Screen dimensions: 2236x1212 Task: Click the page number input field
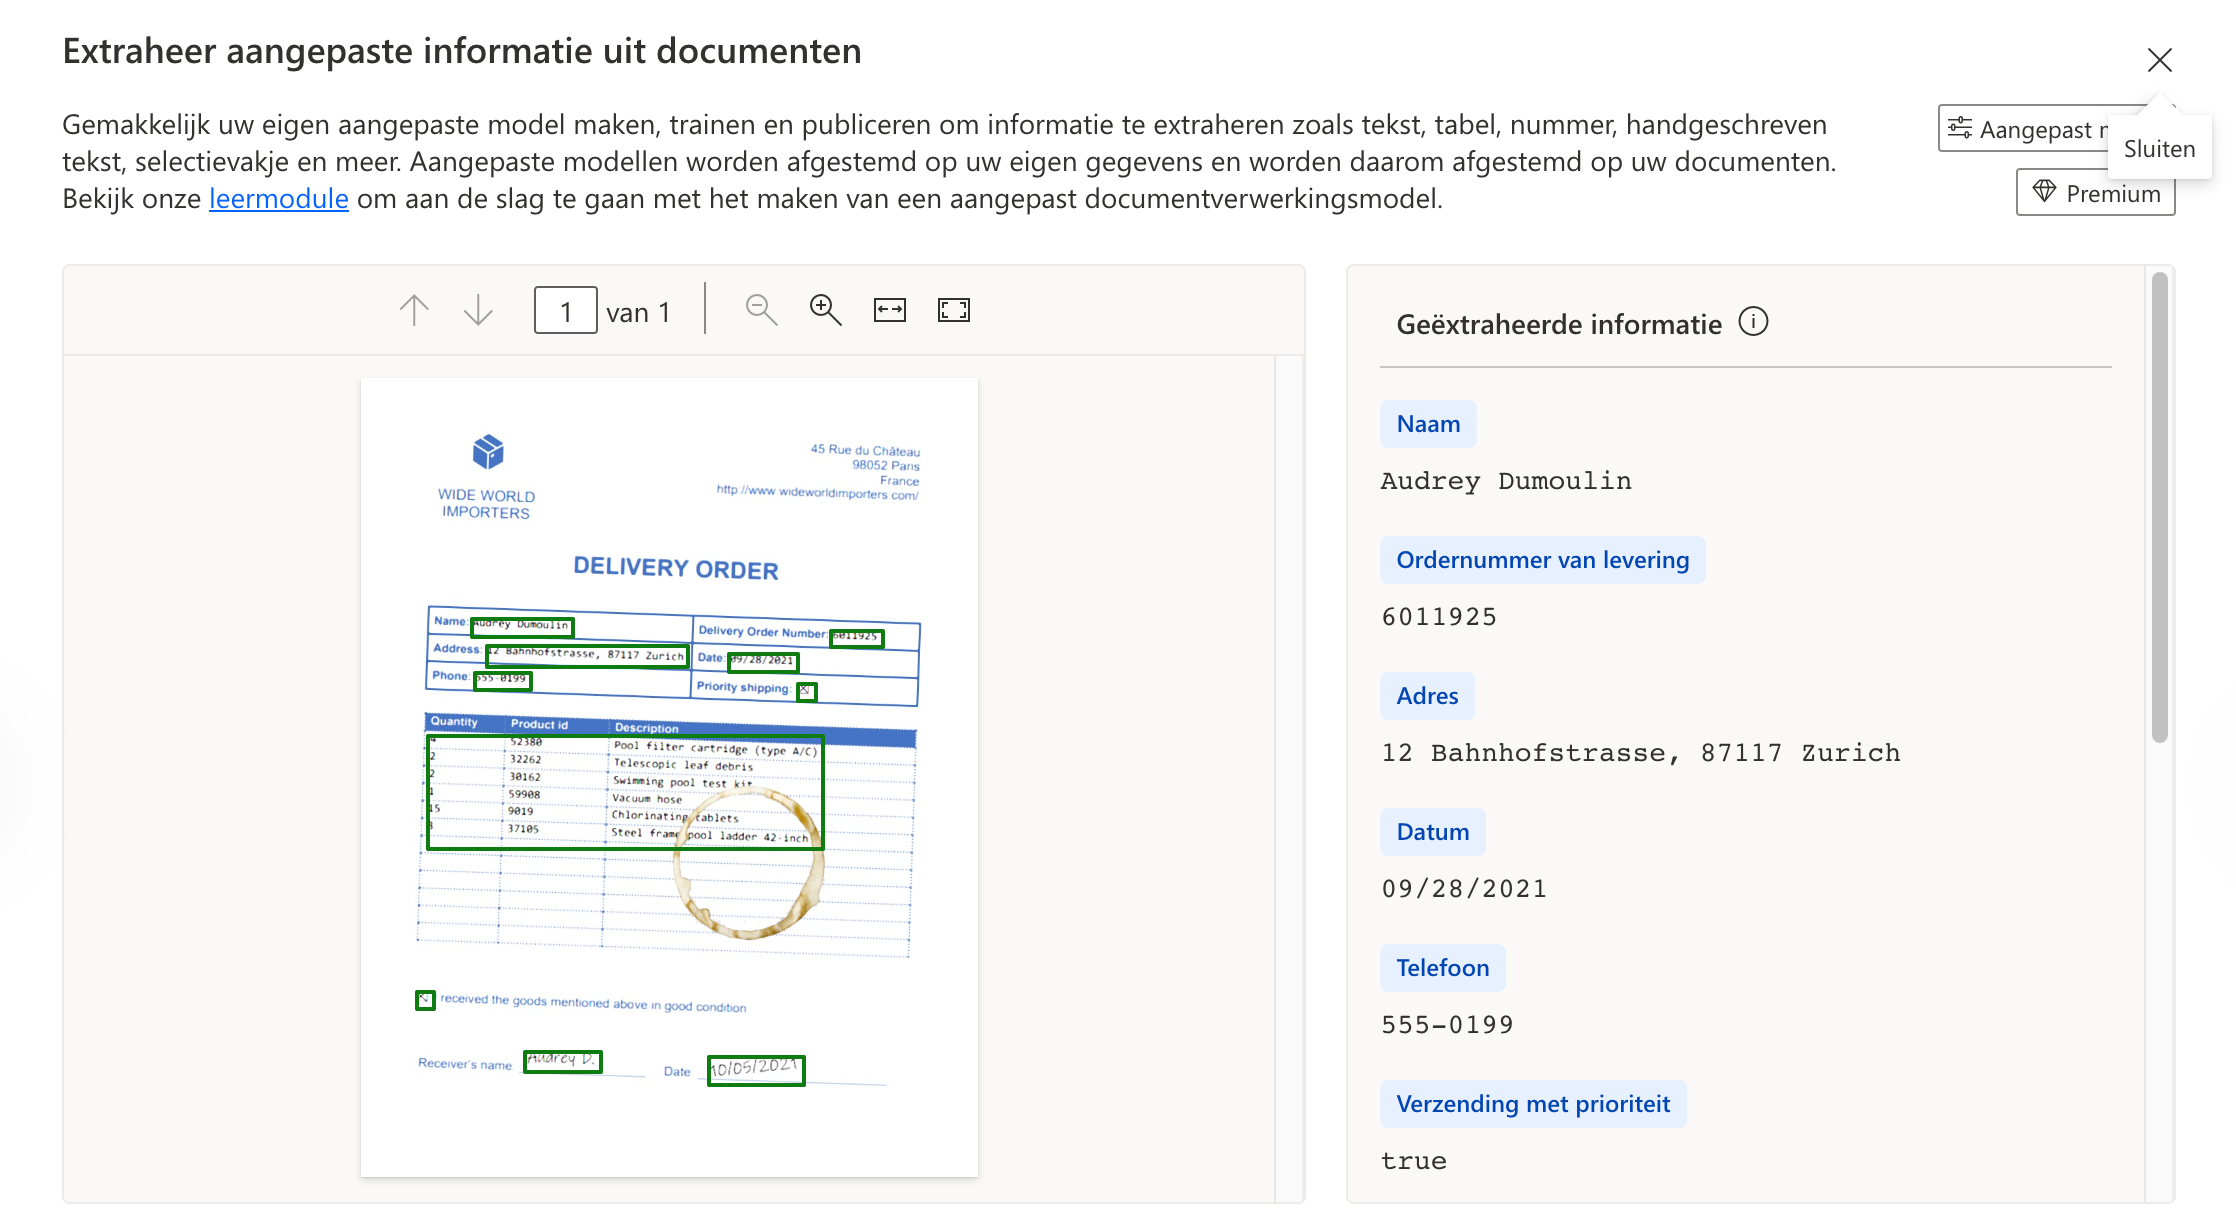(565, 310)
